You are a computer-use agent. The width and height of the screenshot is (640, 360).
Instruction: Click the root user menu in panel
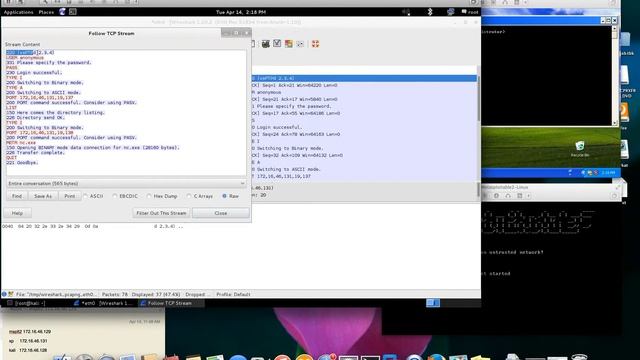click(470, 12)
